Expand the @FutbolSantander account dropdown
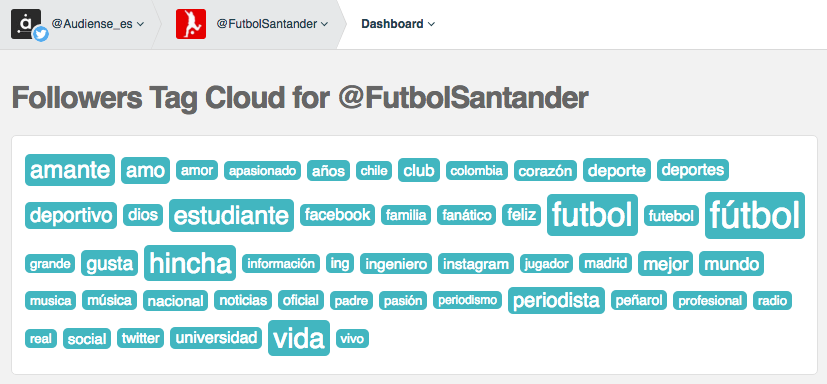Image resolution: width=827 pixels, height=384 pixels. pos(272,24)
